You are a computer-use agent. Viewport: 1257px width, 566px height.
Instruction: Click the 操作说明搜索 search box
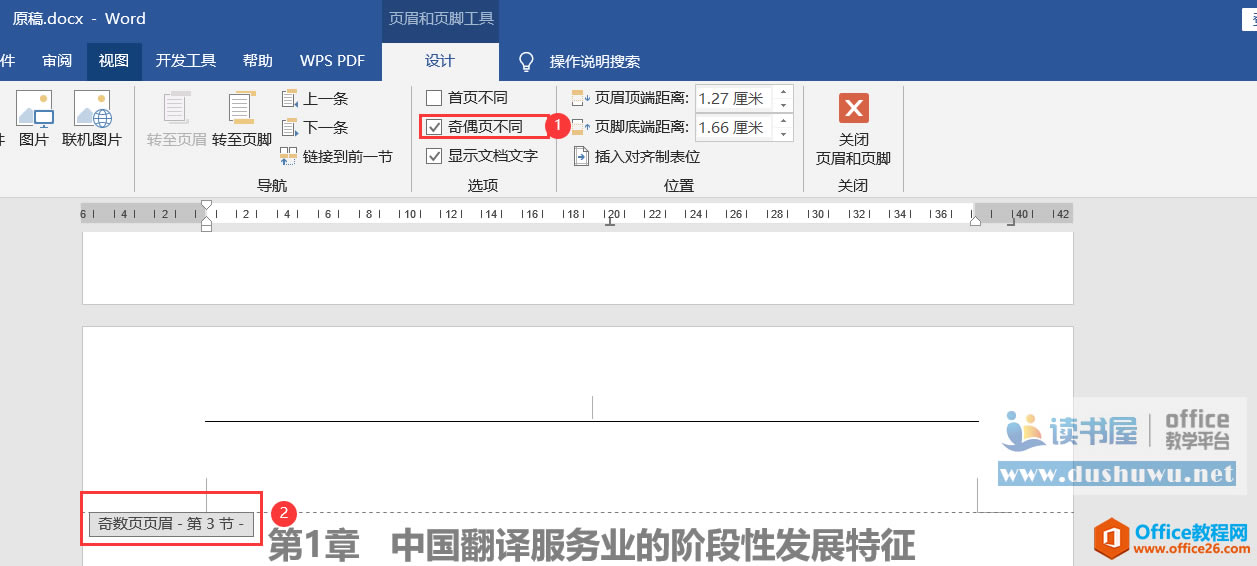pos(595,62)
